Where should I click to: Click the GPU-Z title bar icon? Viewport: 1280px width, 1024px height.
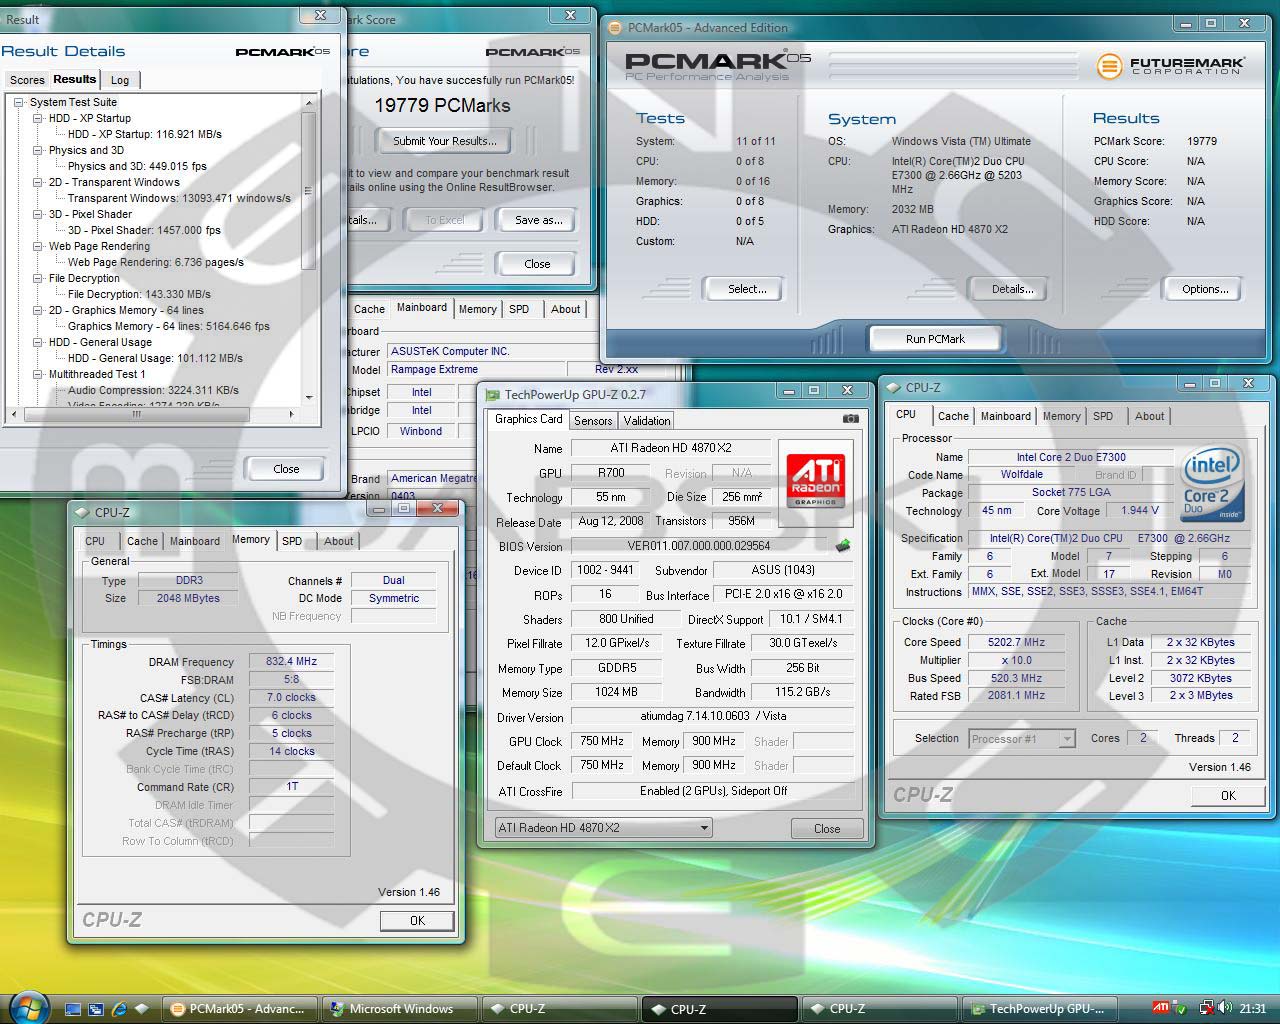tap(493, 394)
